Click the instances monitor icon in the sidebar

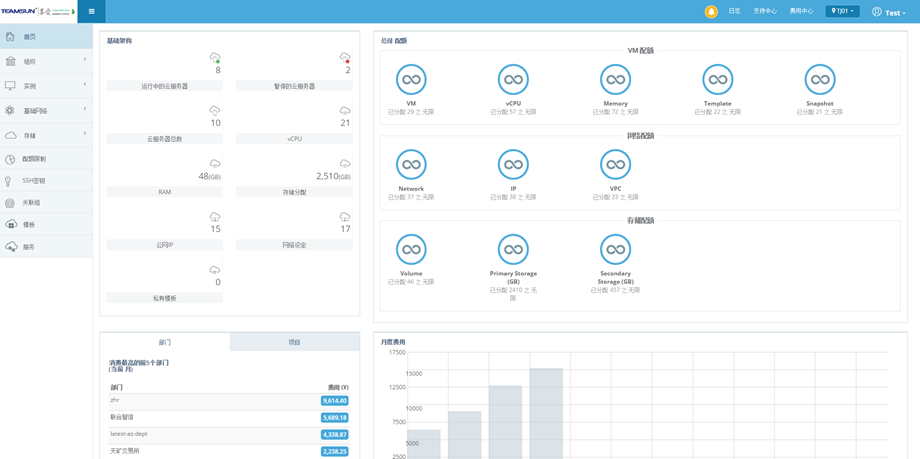pyautogui.click(x=10, y=86)
